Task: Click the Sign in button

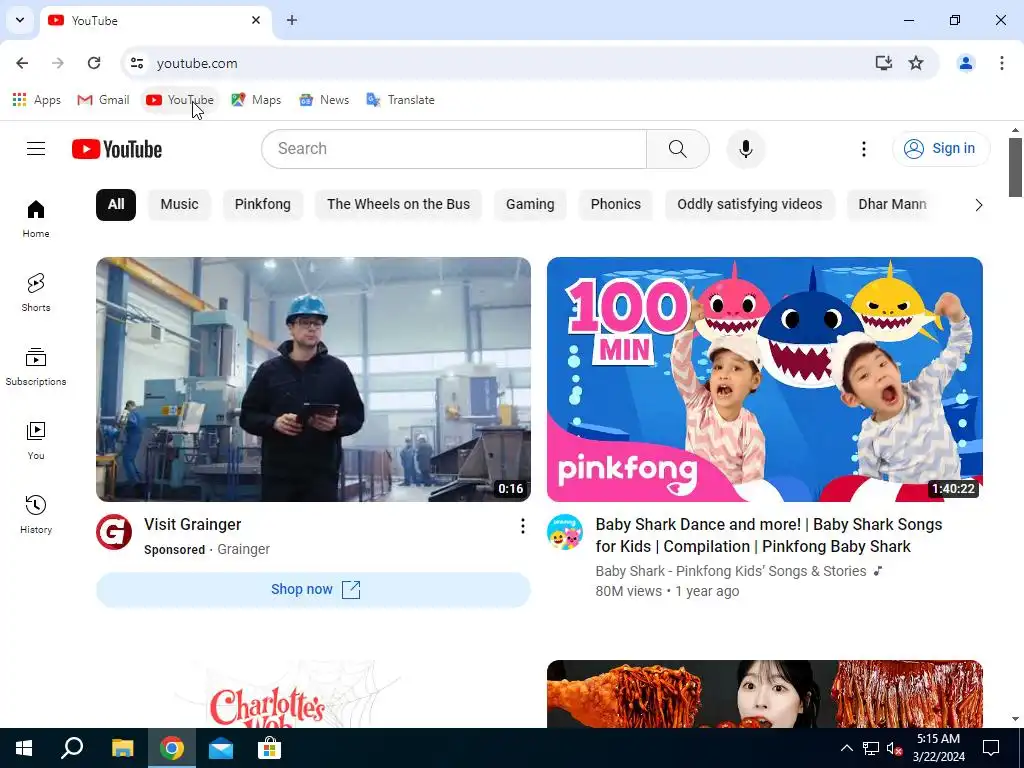Action: click(x=941, y=149)
